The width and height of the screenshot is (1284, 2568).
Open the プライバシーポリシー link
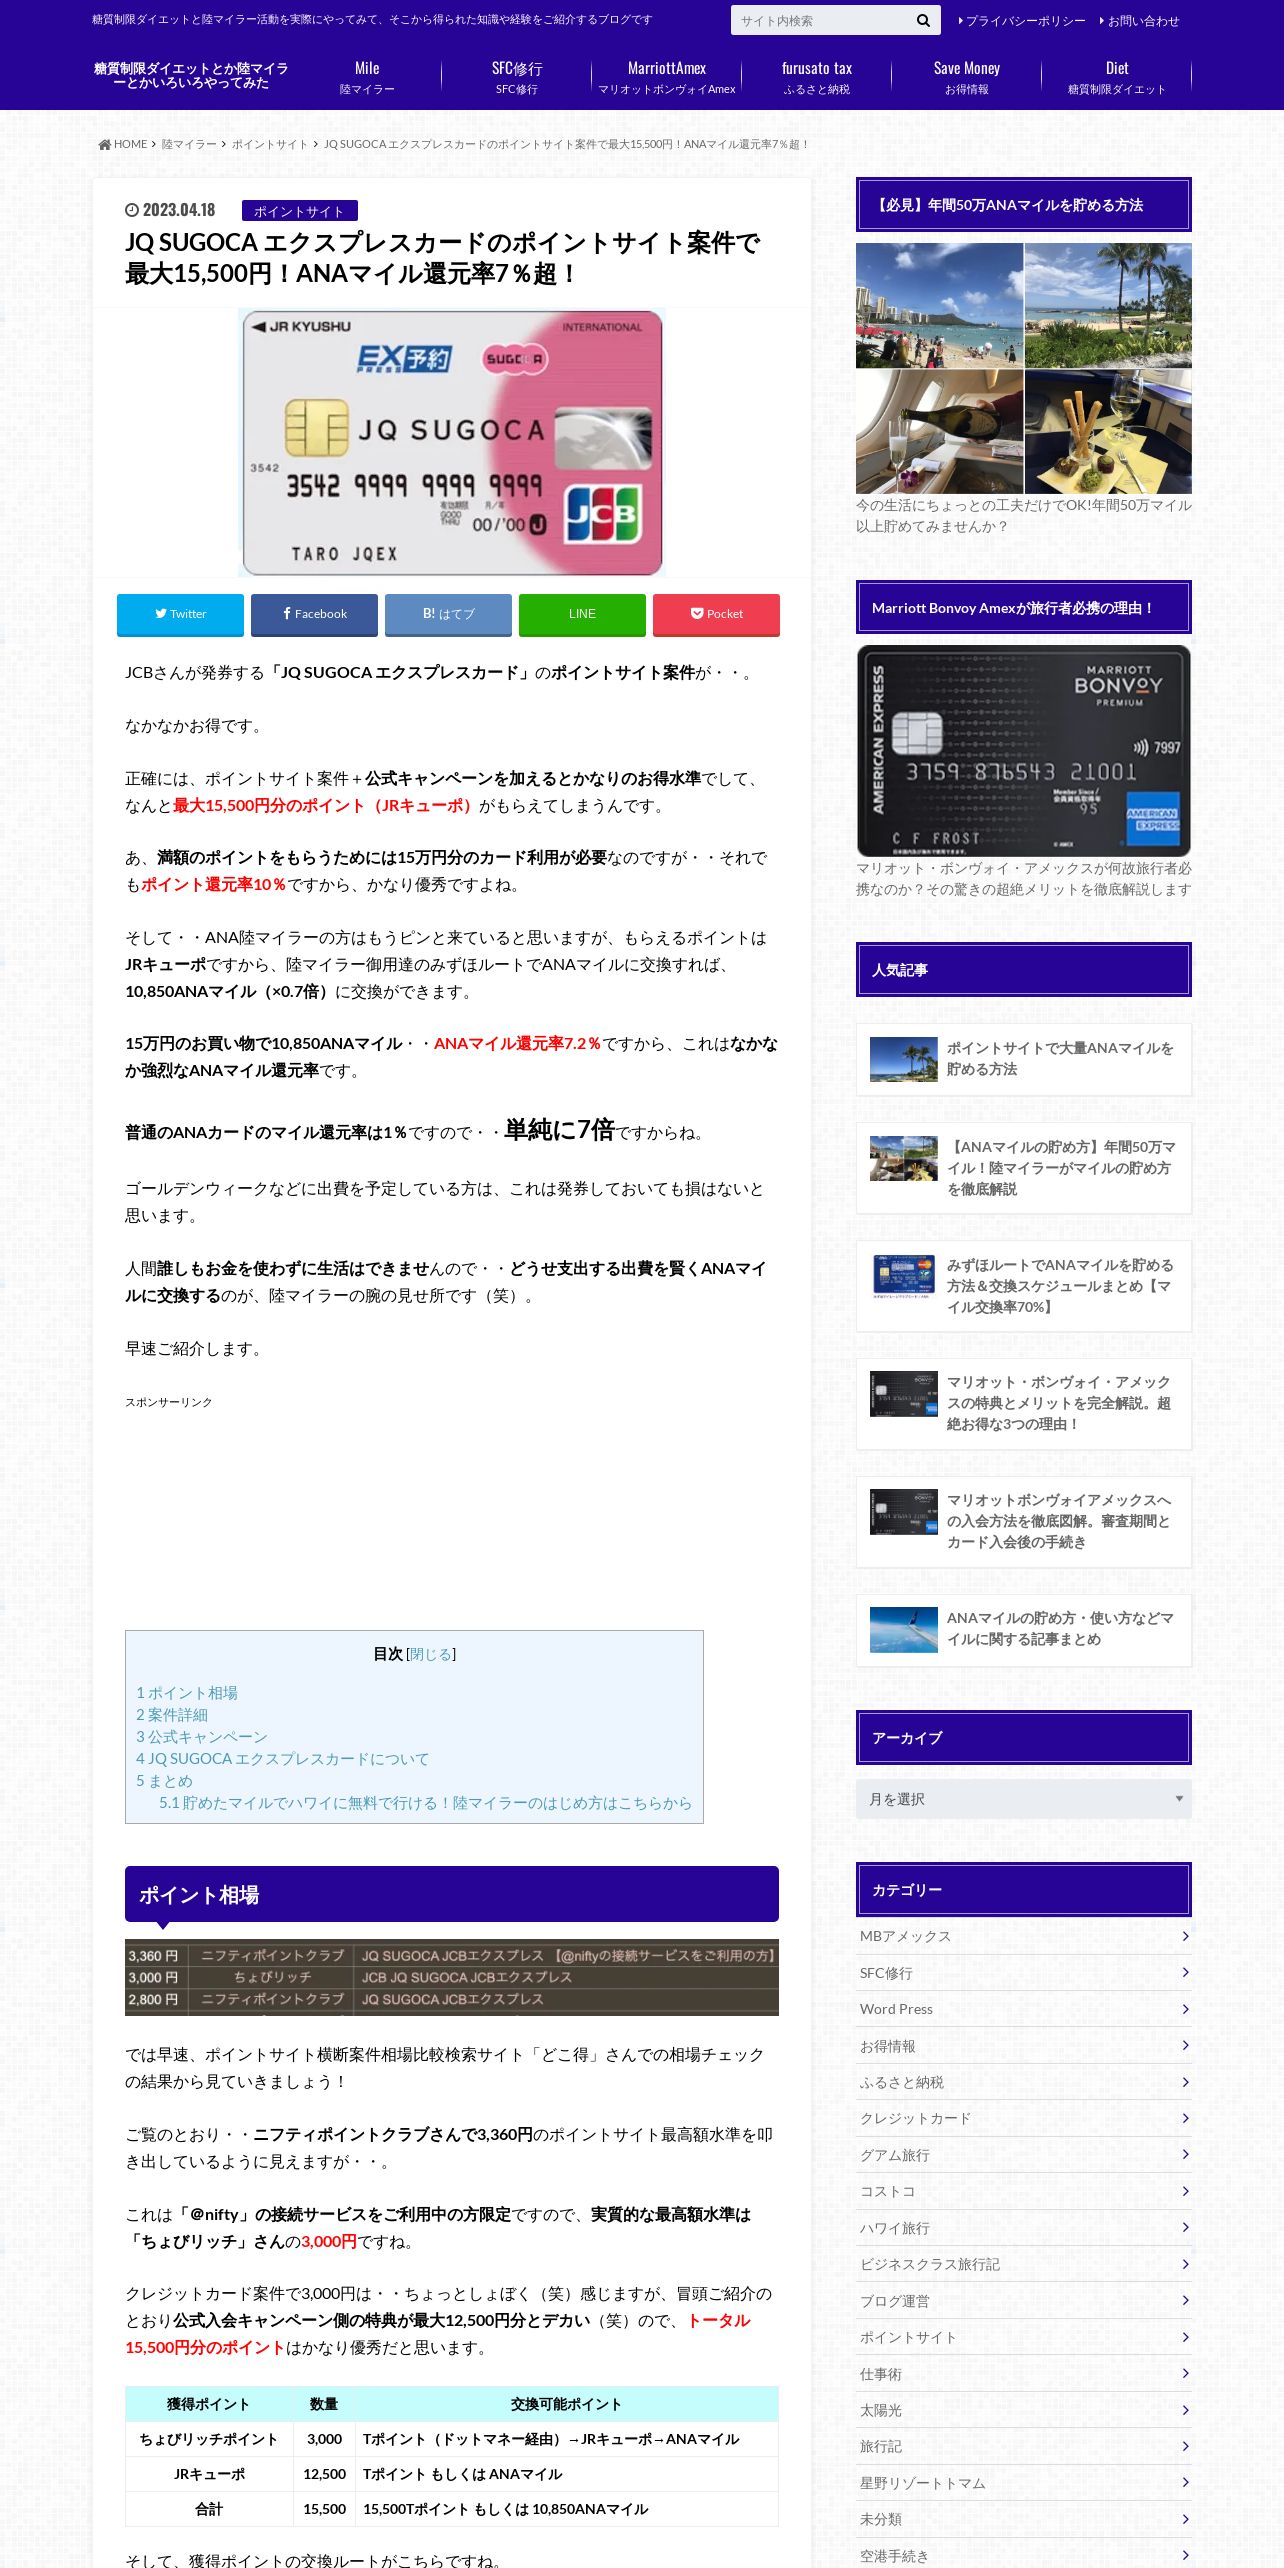point(1022,21)
